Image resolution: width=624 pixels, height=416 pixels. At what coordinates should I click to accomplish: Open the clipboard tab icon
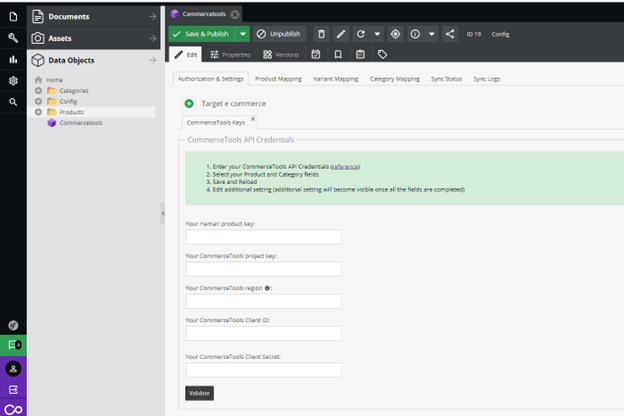tap(360, 55)
